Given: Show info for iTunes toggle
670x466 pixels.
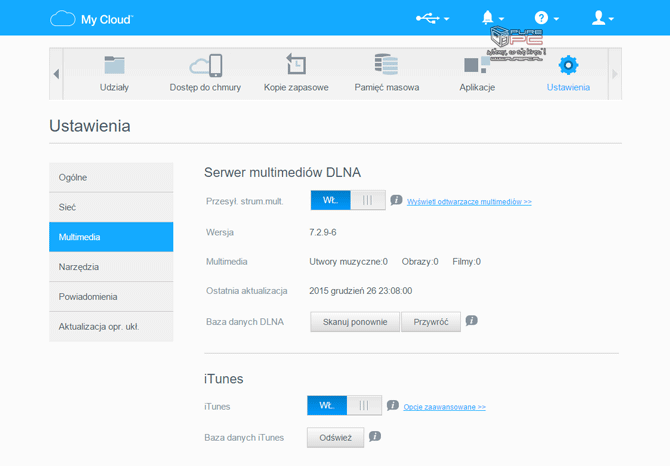Looking at the screenshot, I should point(393,405).
